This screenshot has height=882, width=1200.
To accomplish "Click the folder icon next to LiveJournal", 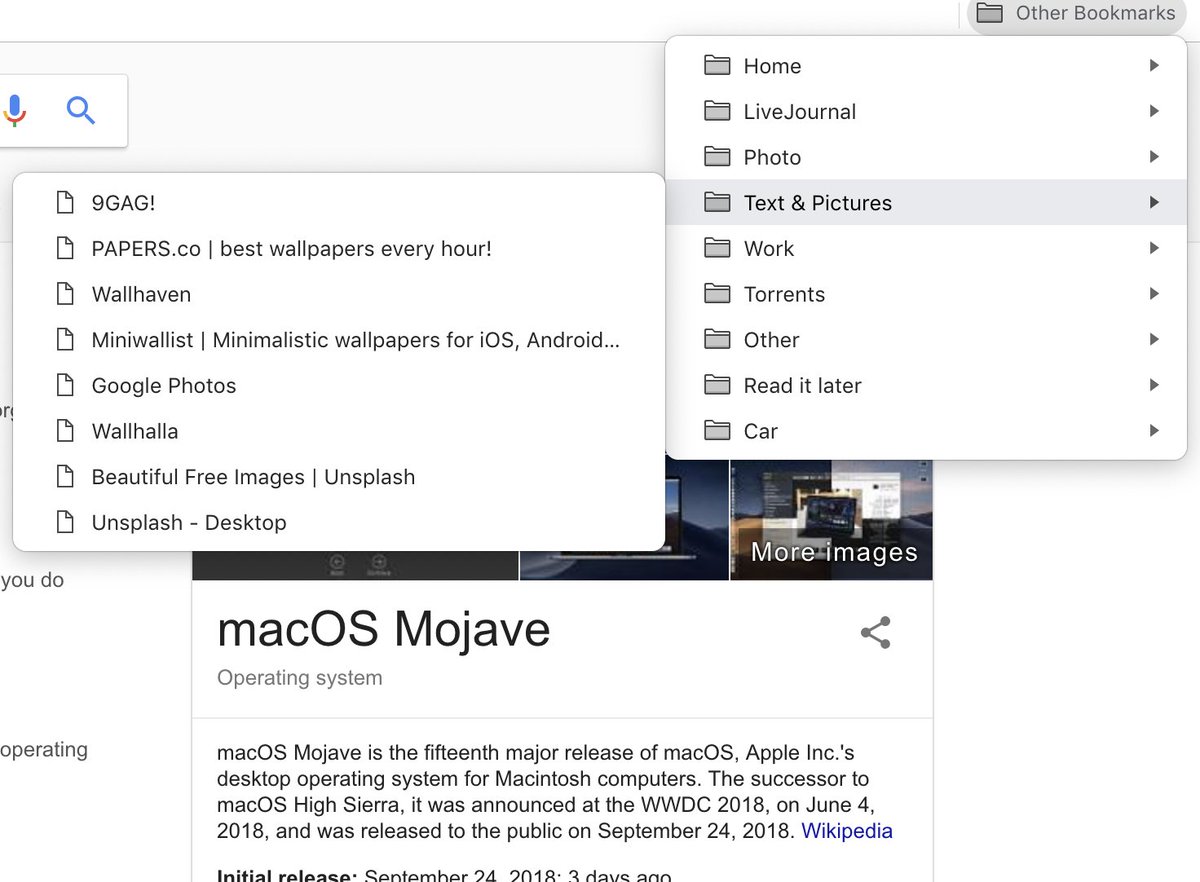I will (x=717, y=111).
